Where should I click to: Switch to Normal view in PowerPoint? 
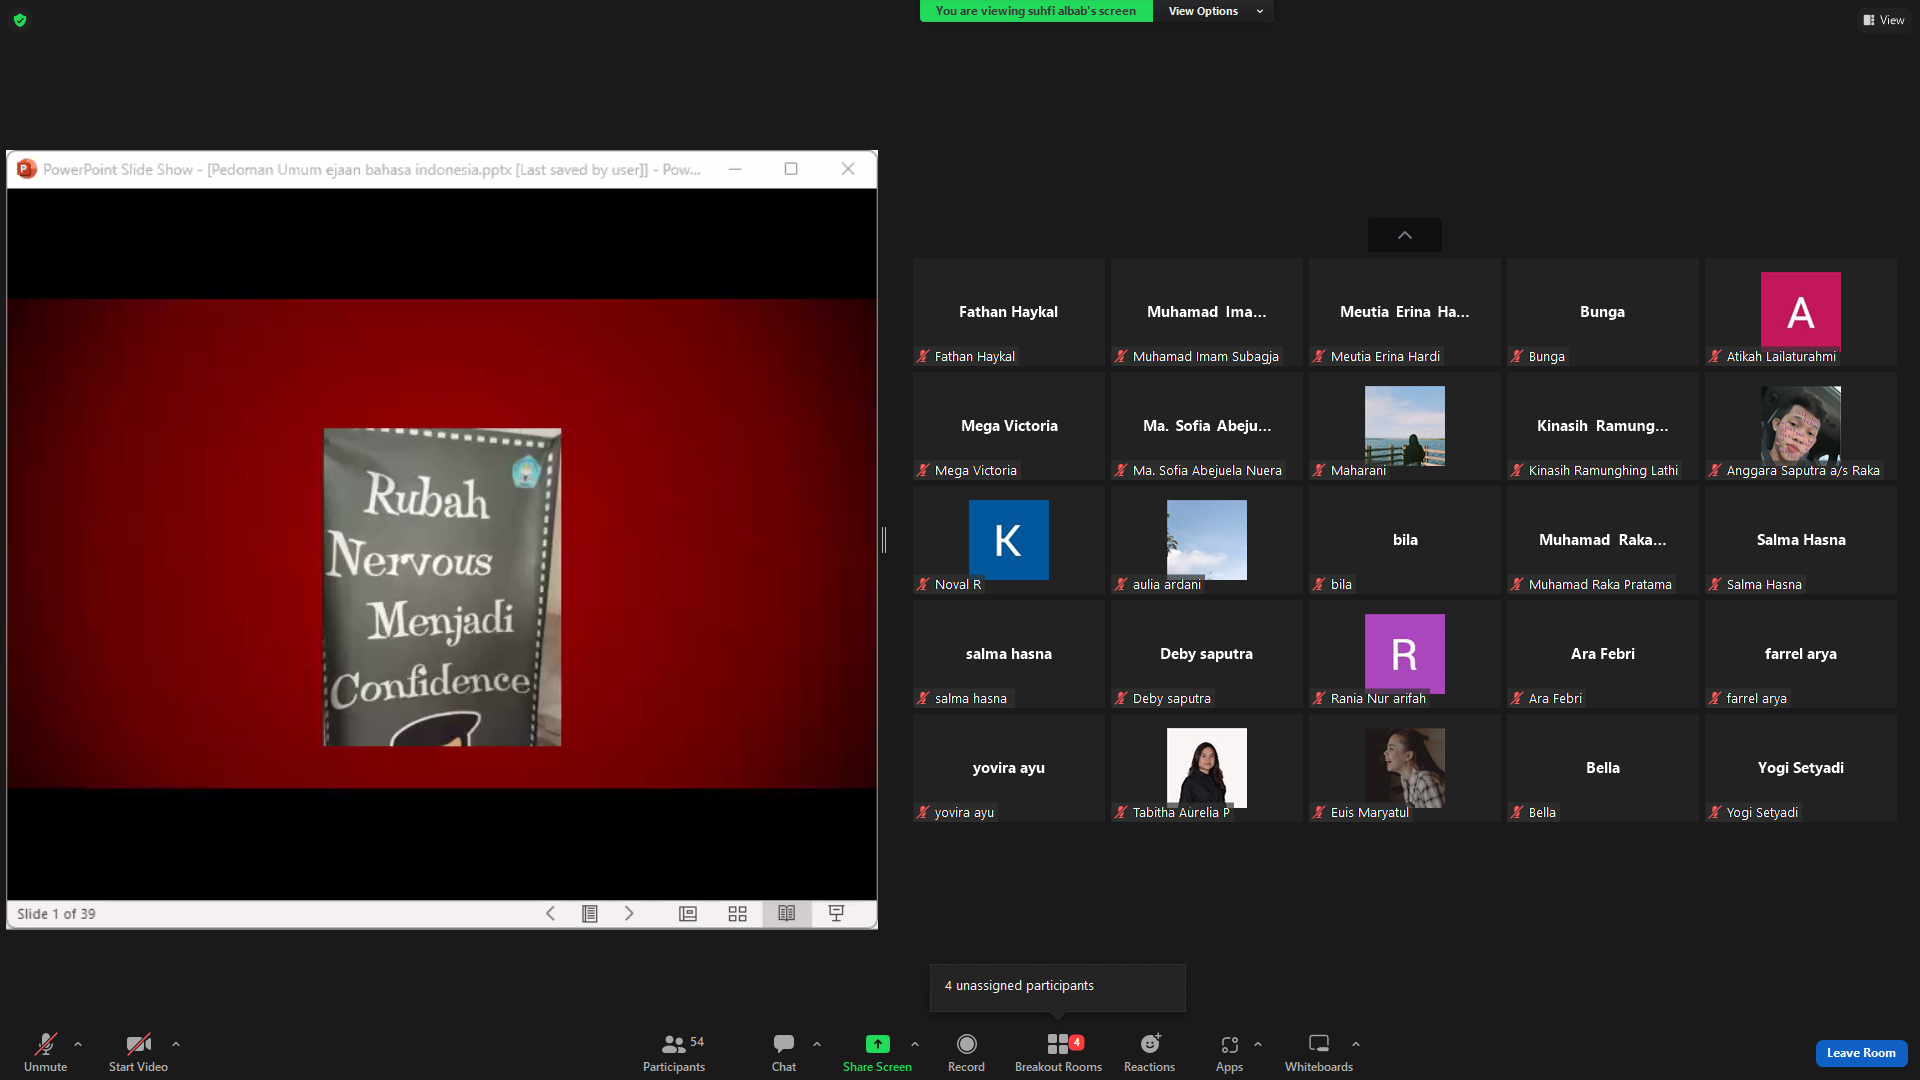pyautogui.click(x=688, y=913)
